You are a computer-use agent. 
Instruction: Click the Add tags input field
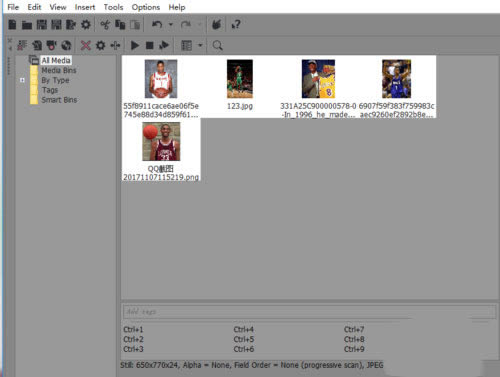click(x=309, y=312)
